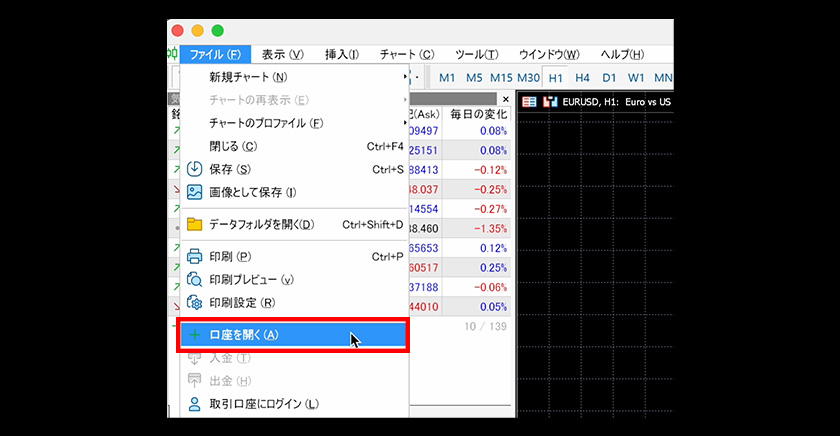Image resolution: width=840 pixels, height=436 pixels.
Task: Click the 毎日の変化 column header
Action: click(x=478, y=115)
